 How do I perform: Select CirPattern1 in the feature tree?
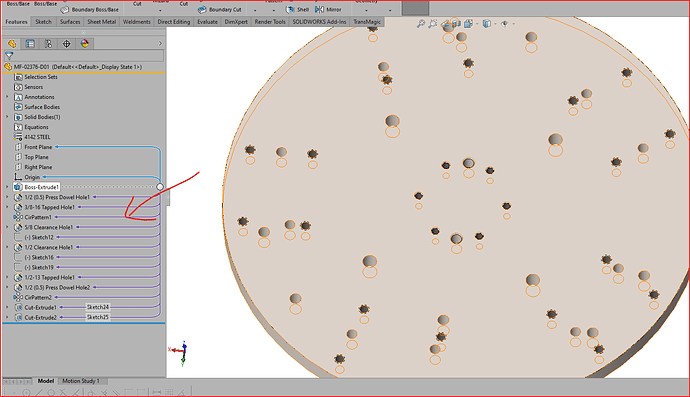click(x=38, y=217)
